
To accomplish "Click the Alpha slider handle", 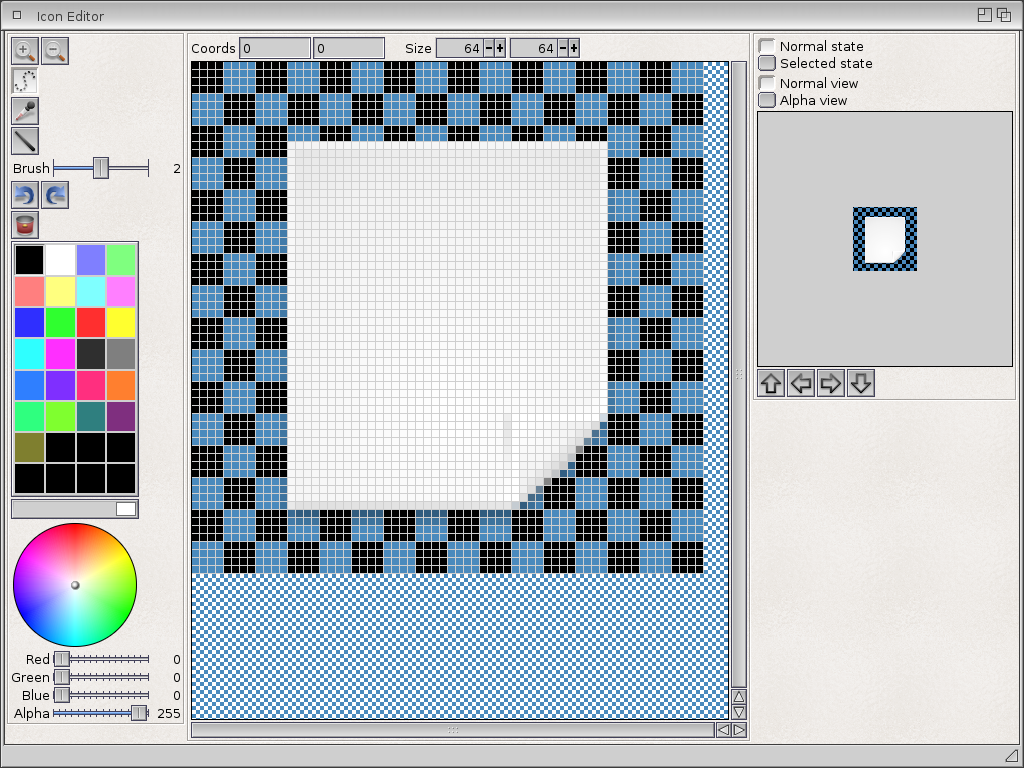I will coord(139,713).
